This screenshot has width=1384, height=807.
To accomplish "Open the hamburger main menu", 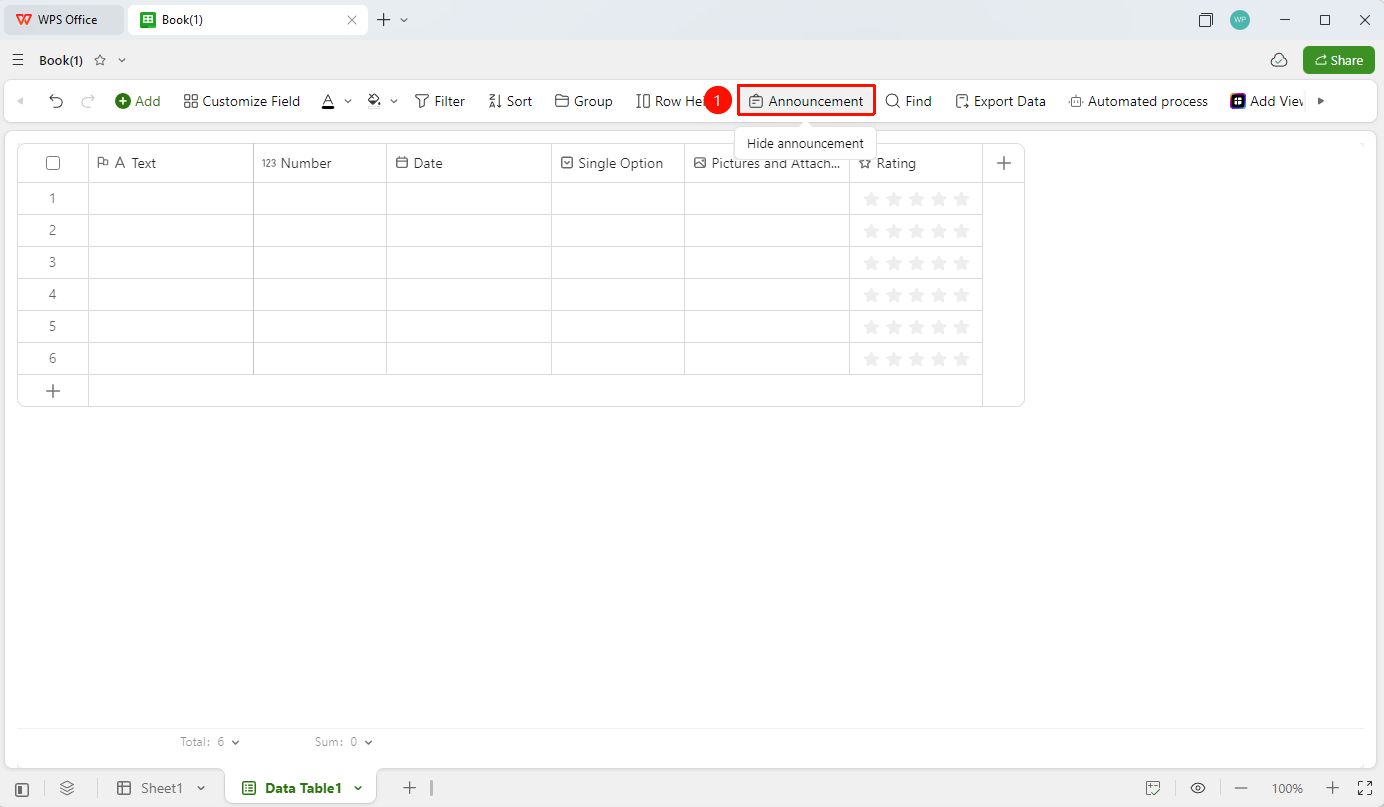I will click(18, 61).
